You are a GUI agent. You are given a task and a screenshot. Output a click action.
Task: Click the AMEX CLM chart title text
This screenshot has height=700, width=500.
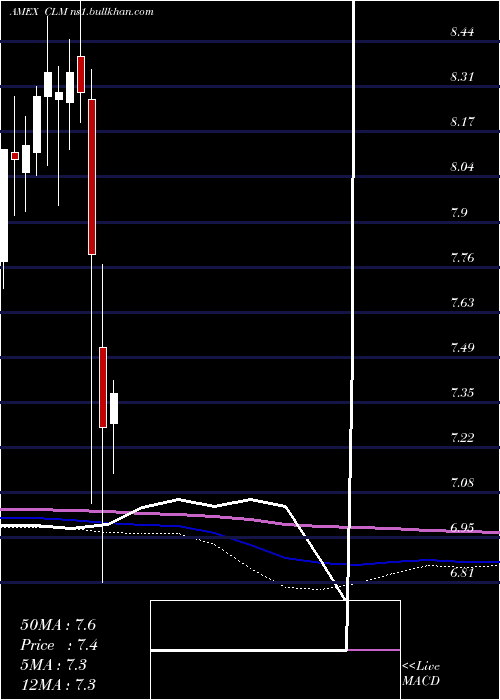(82, 12)
